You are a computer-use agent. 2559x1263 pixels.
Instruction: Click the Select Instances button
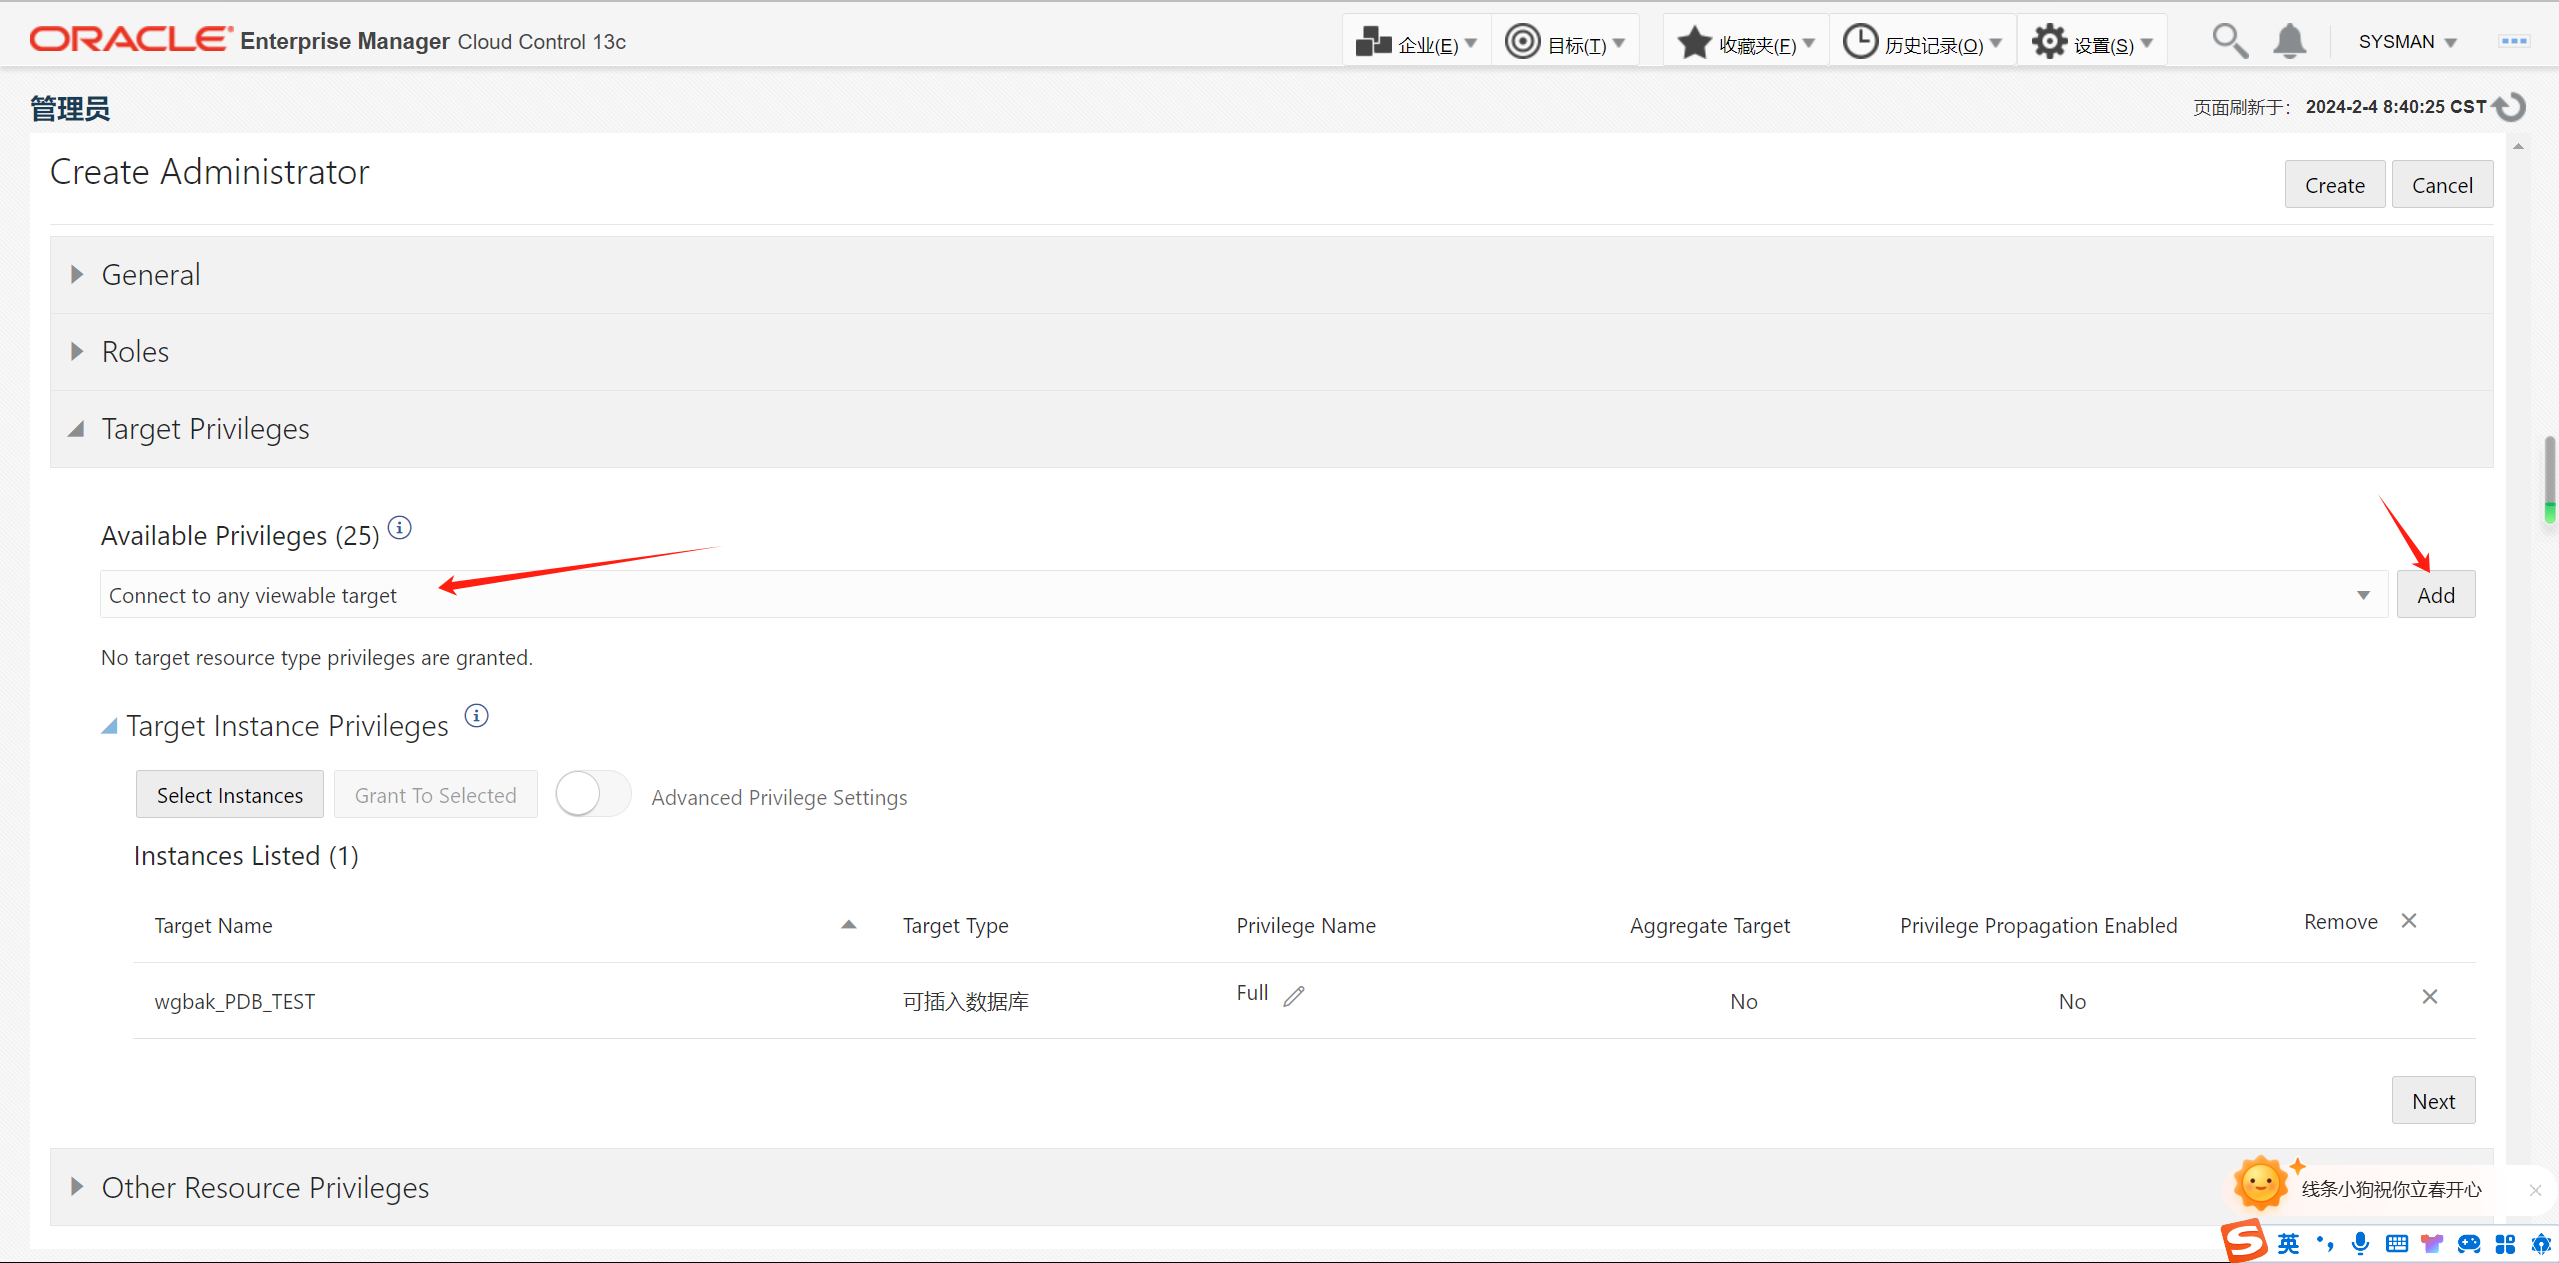click(x=229, y=795)
